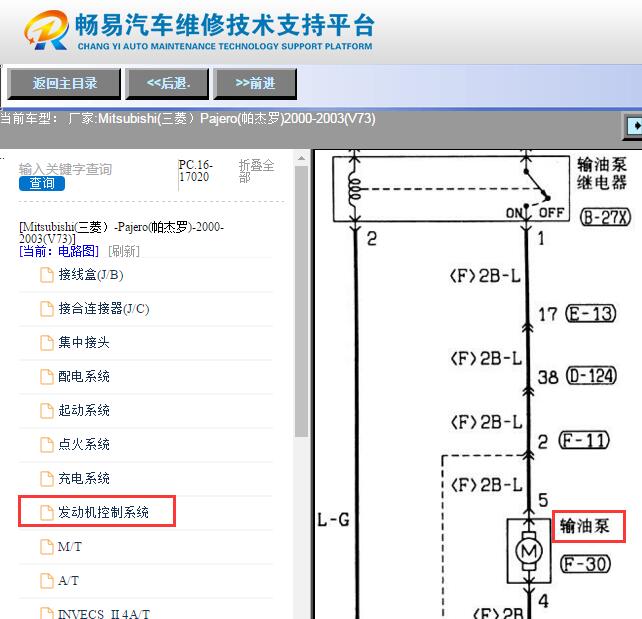The height and width of the screenshot is (619, 642).
Task: Open 接线盒(J/B) tree item
Action: [91, 275]
